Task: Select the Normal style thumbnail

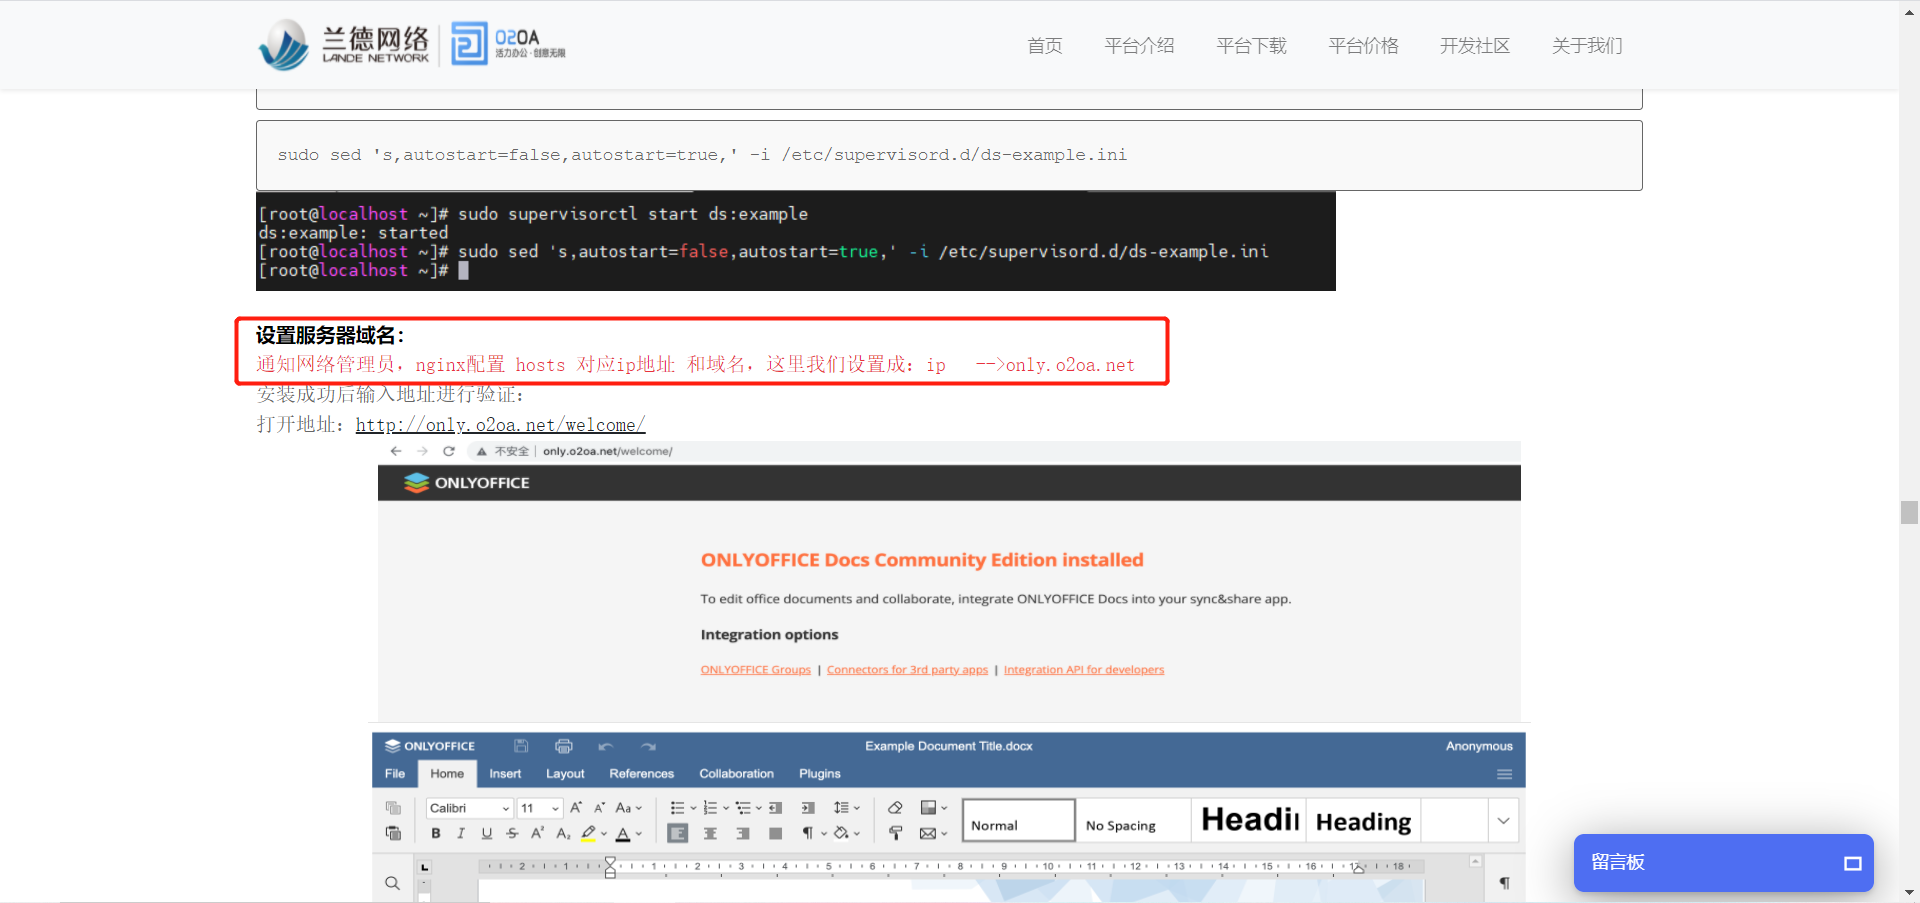Action: [x=1019, y=821]
